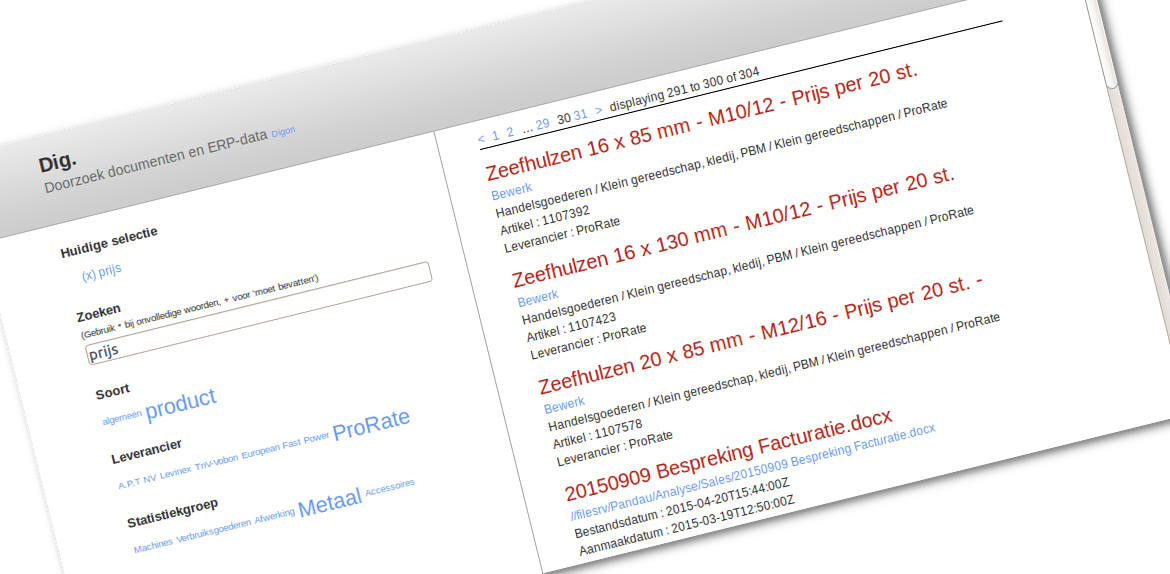
Task: Select text 'Artikel : 1107392'
Action: (x=545, y=220)
